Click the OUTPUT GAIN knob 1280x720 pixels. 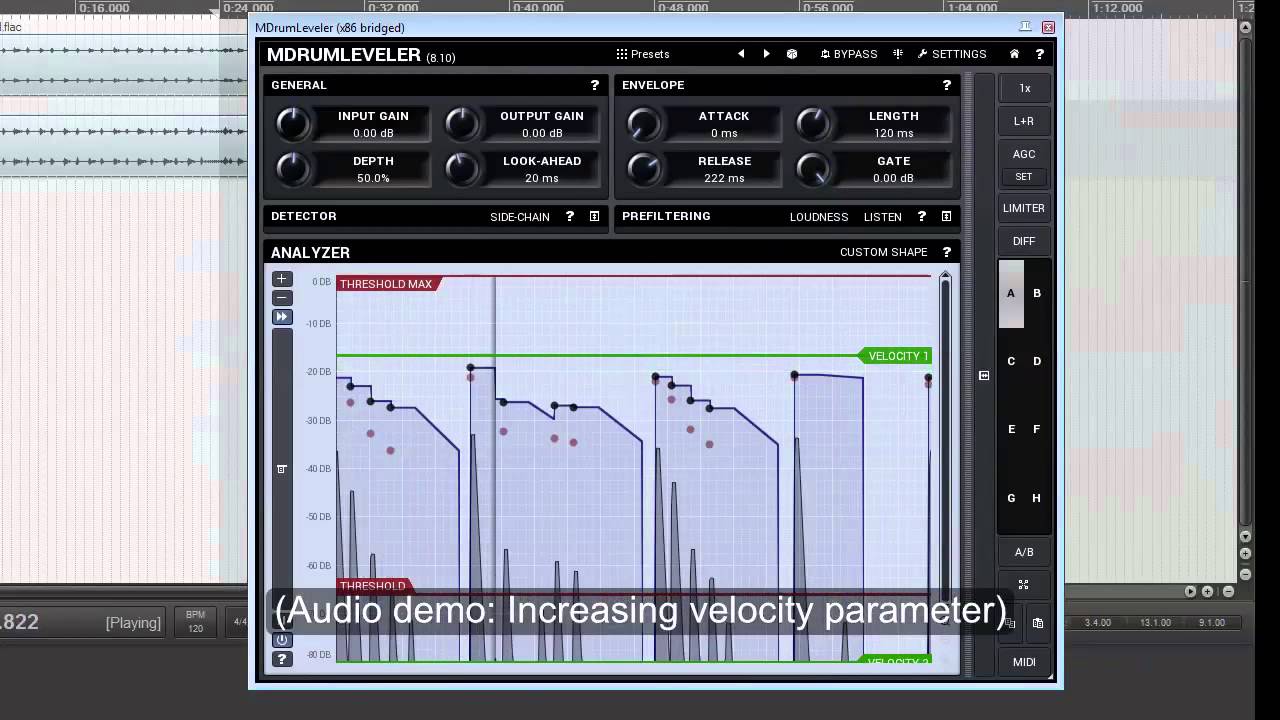[462, 124]
